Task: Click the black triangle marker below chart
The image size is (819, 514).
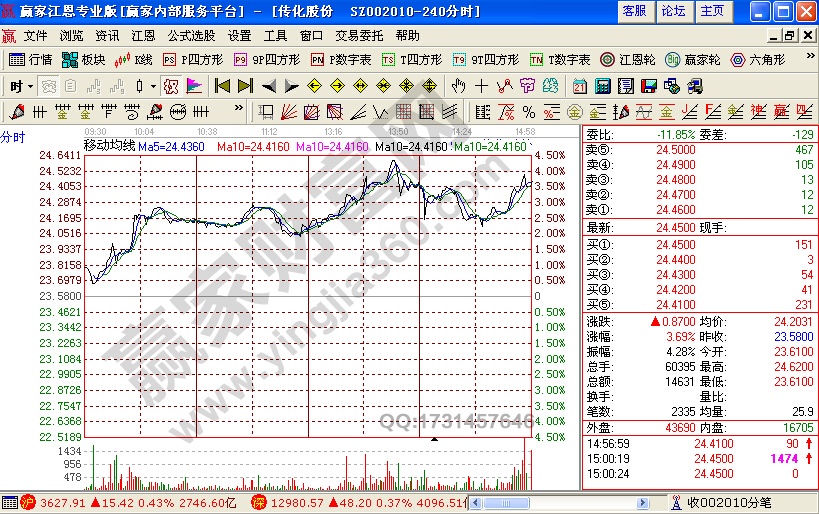Action: 434,439
